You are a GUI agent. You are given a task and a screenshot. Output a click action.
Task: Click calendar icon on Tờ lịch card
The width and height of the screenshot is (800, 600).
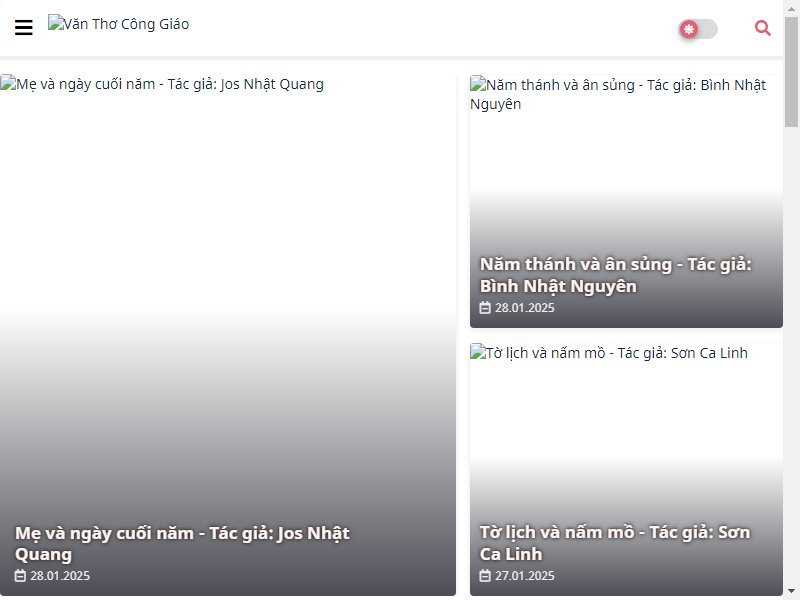(485, 576)
